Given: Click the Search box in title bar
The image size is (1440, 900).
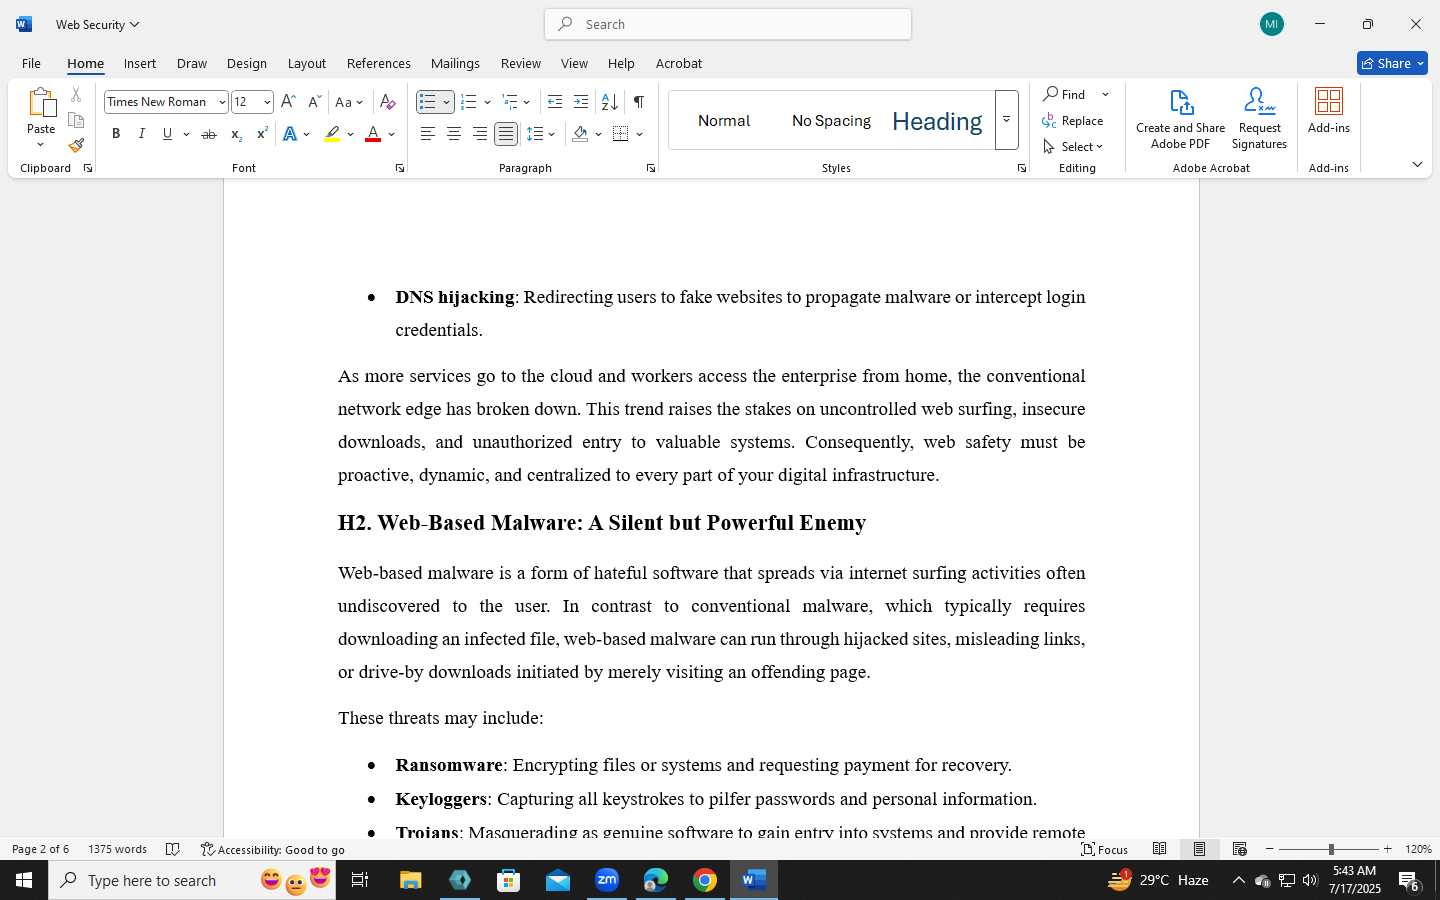Looking at the screenshot, I should click(x=728, y=24).
